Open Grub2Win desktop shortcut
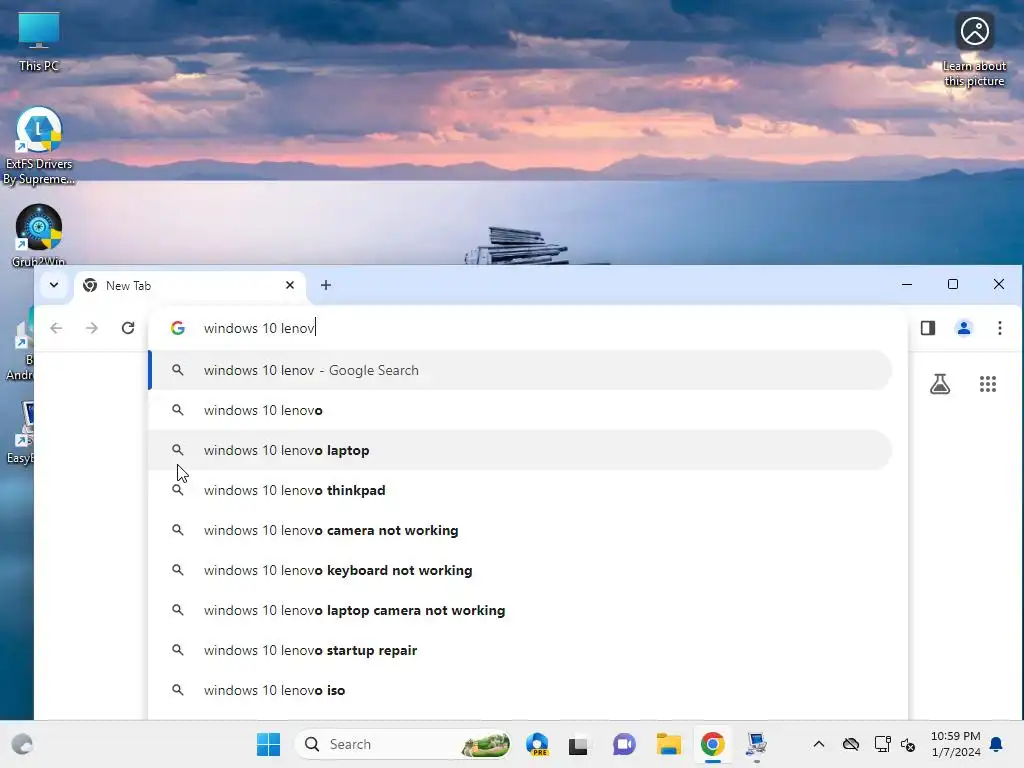Screen dimensions: 1024x768 [x=39, y=235]
